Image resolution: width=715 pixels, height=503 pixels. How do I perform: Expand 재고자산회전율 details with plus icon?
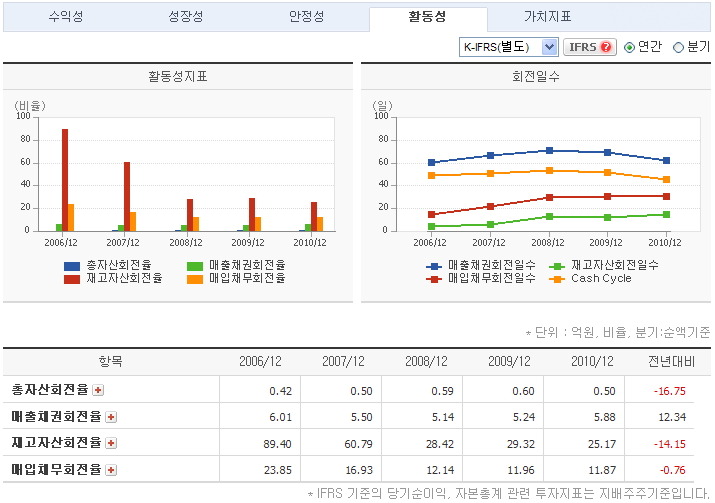pyautogui.click(x=110, y=442)
